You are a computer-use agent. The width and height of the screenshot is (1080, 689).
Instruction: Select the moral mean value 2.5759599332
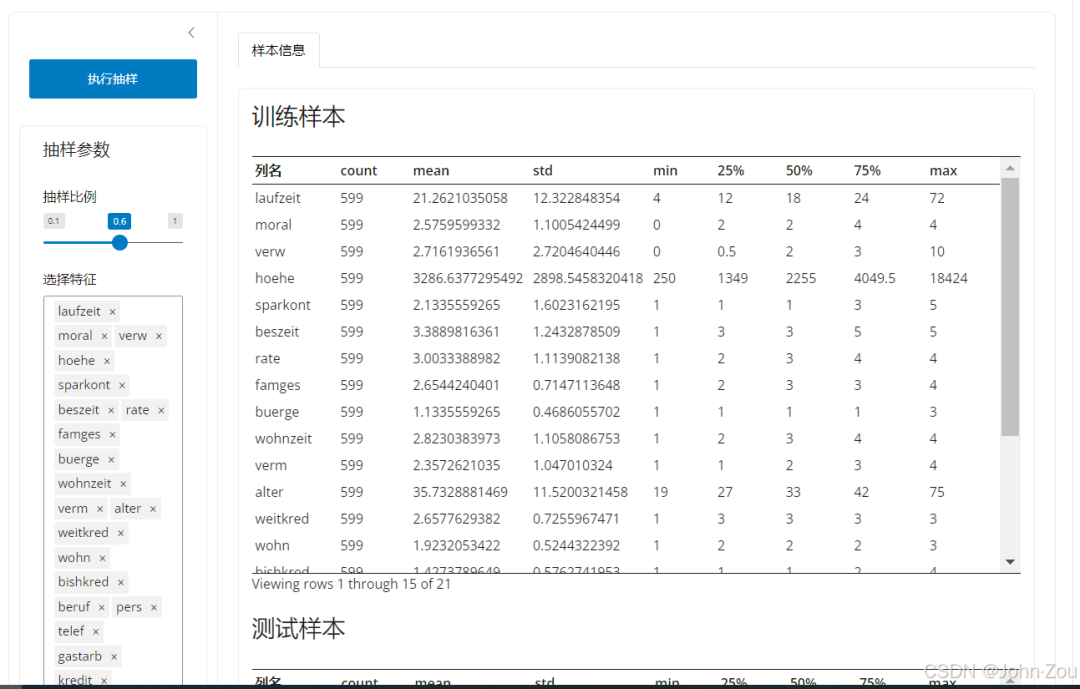pyautogui.click(x=457, y=225)
